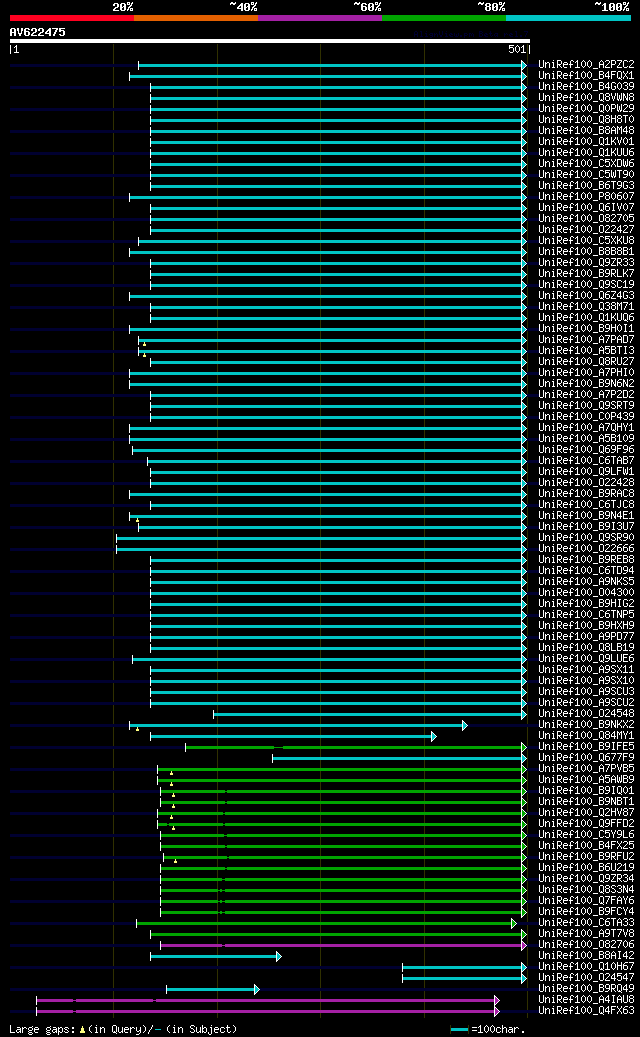Select label UniRef100_A4IAU8
The image size is (640, 1037).
pyautogui.click(x=586, y=999)
